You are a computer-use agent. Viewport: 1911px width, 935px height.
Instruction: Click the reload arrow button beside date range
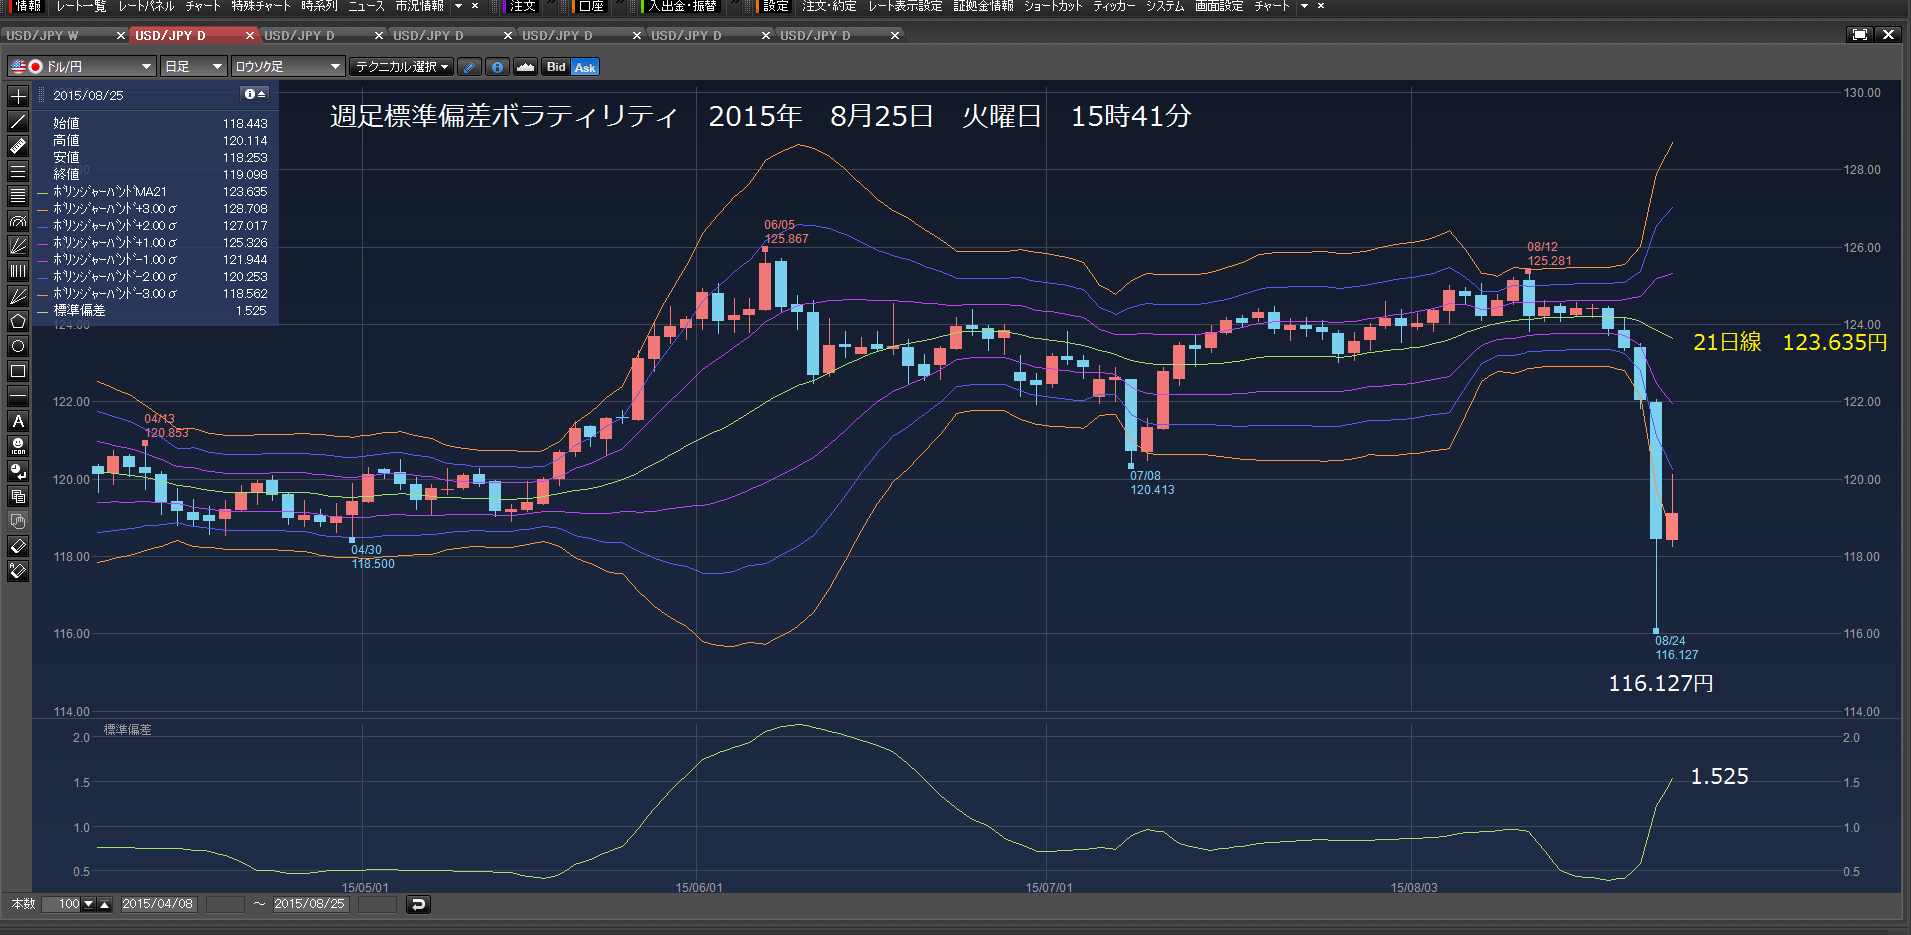coord(418,904)
